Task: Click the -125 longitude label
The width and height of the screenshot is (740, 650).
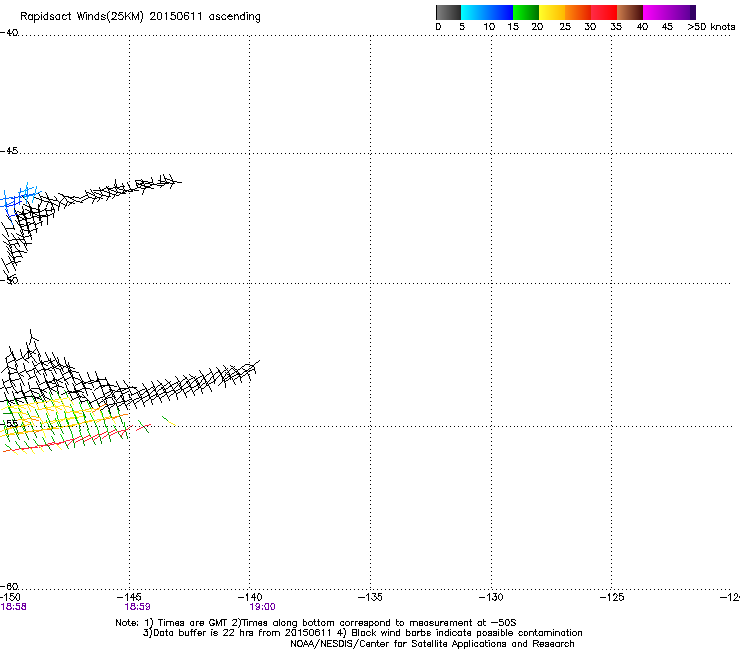Action: 612,597
